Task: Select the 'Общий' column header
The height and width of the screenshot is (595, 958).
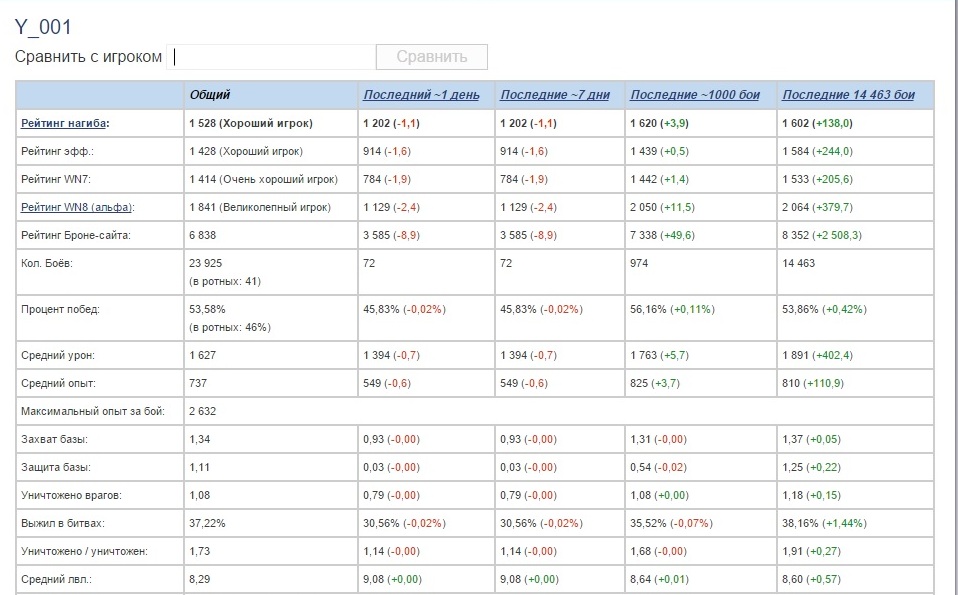Action: click(x=210, y=95)
